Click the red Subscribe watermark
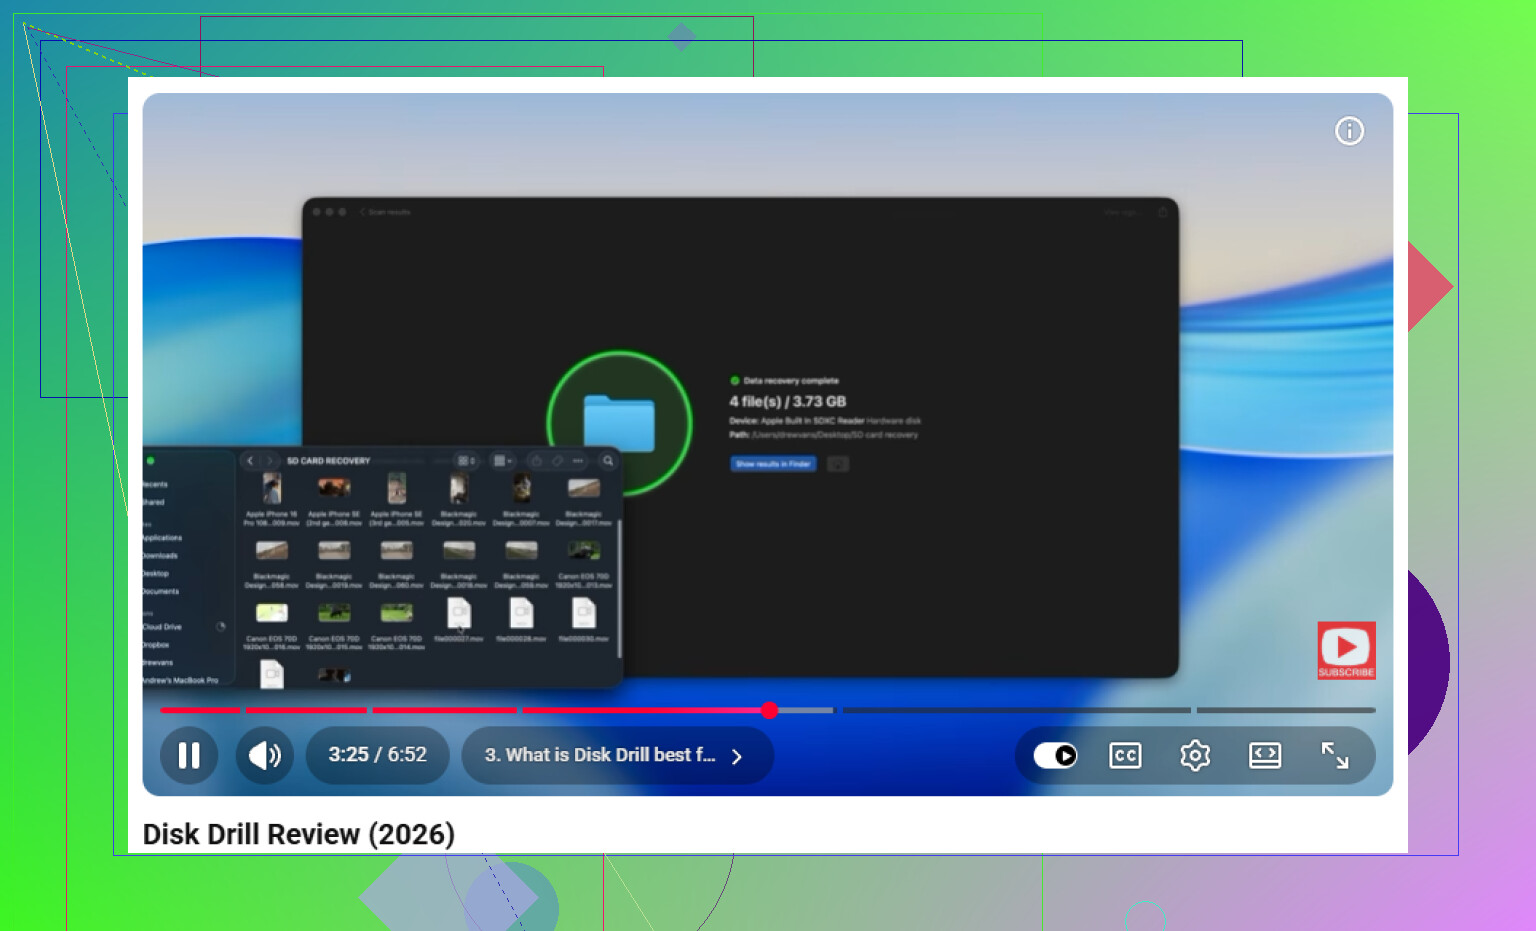This screenshot has height=931, width=1536. [1346, 650]
